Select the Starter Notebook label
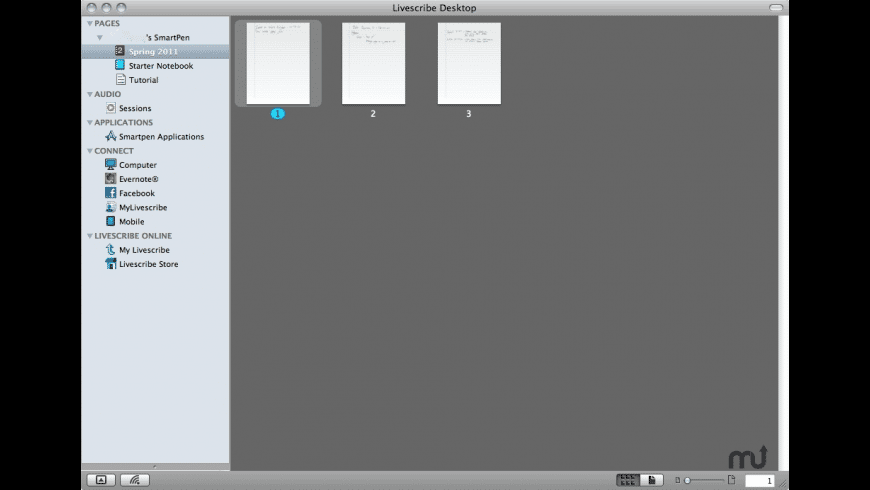 pos(161,65)
